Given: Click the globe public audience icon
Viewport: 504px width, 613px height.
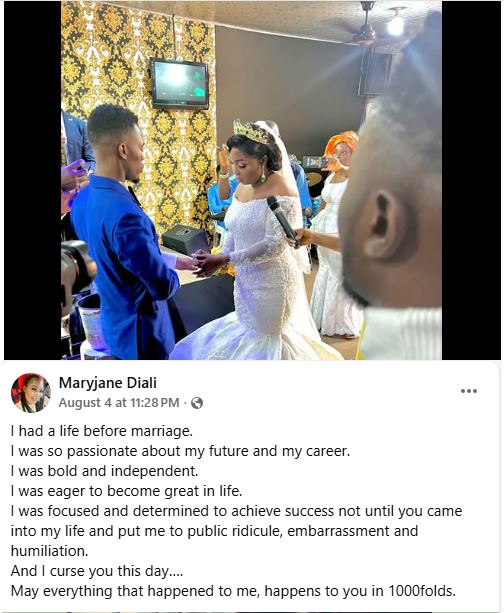Looking at the screenshot, I should 197,403.
